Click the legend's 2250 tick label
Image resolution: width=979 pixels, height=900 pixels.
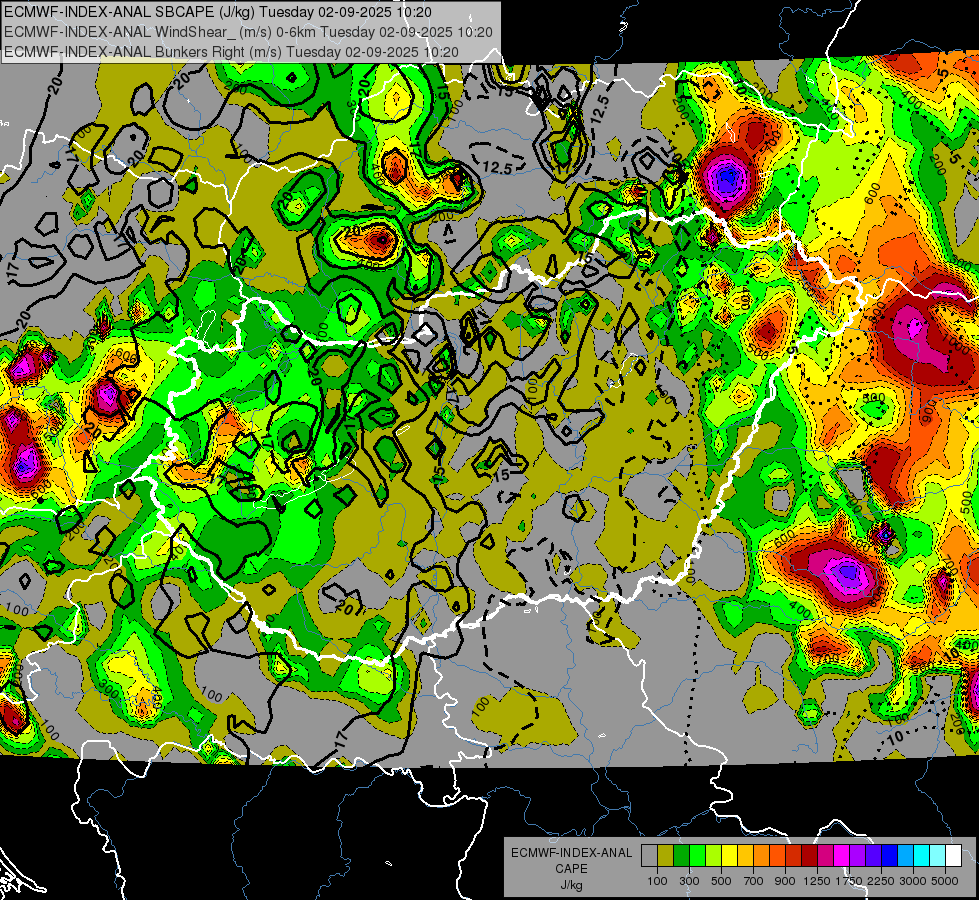click(x=881, y=881)
